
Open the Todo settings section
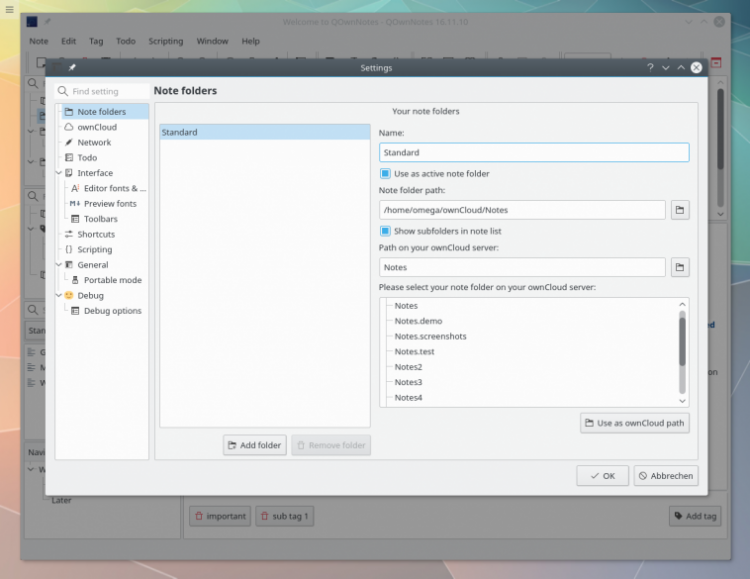pos(87,158)
